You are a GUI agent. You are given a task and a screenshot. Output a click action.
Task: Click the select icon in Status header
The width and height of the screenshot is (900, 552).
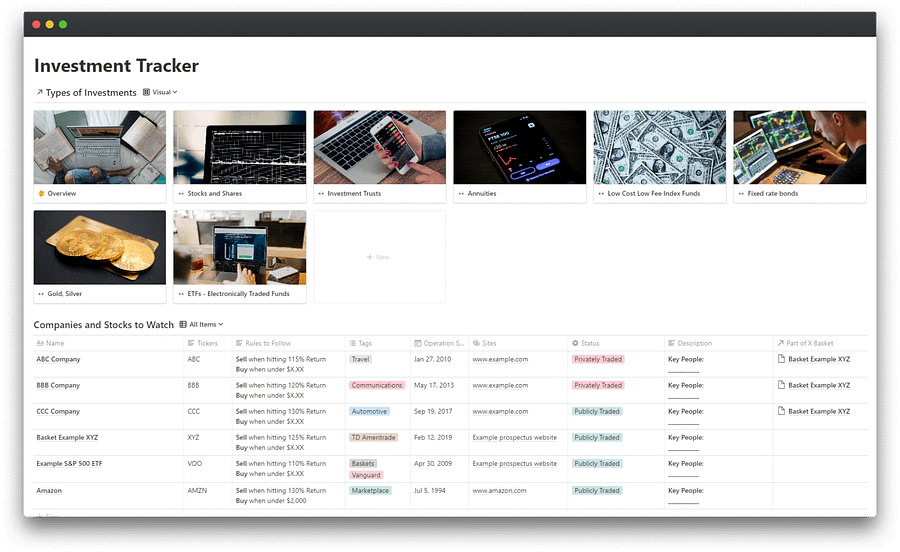tap(575, 343)
